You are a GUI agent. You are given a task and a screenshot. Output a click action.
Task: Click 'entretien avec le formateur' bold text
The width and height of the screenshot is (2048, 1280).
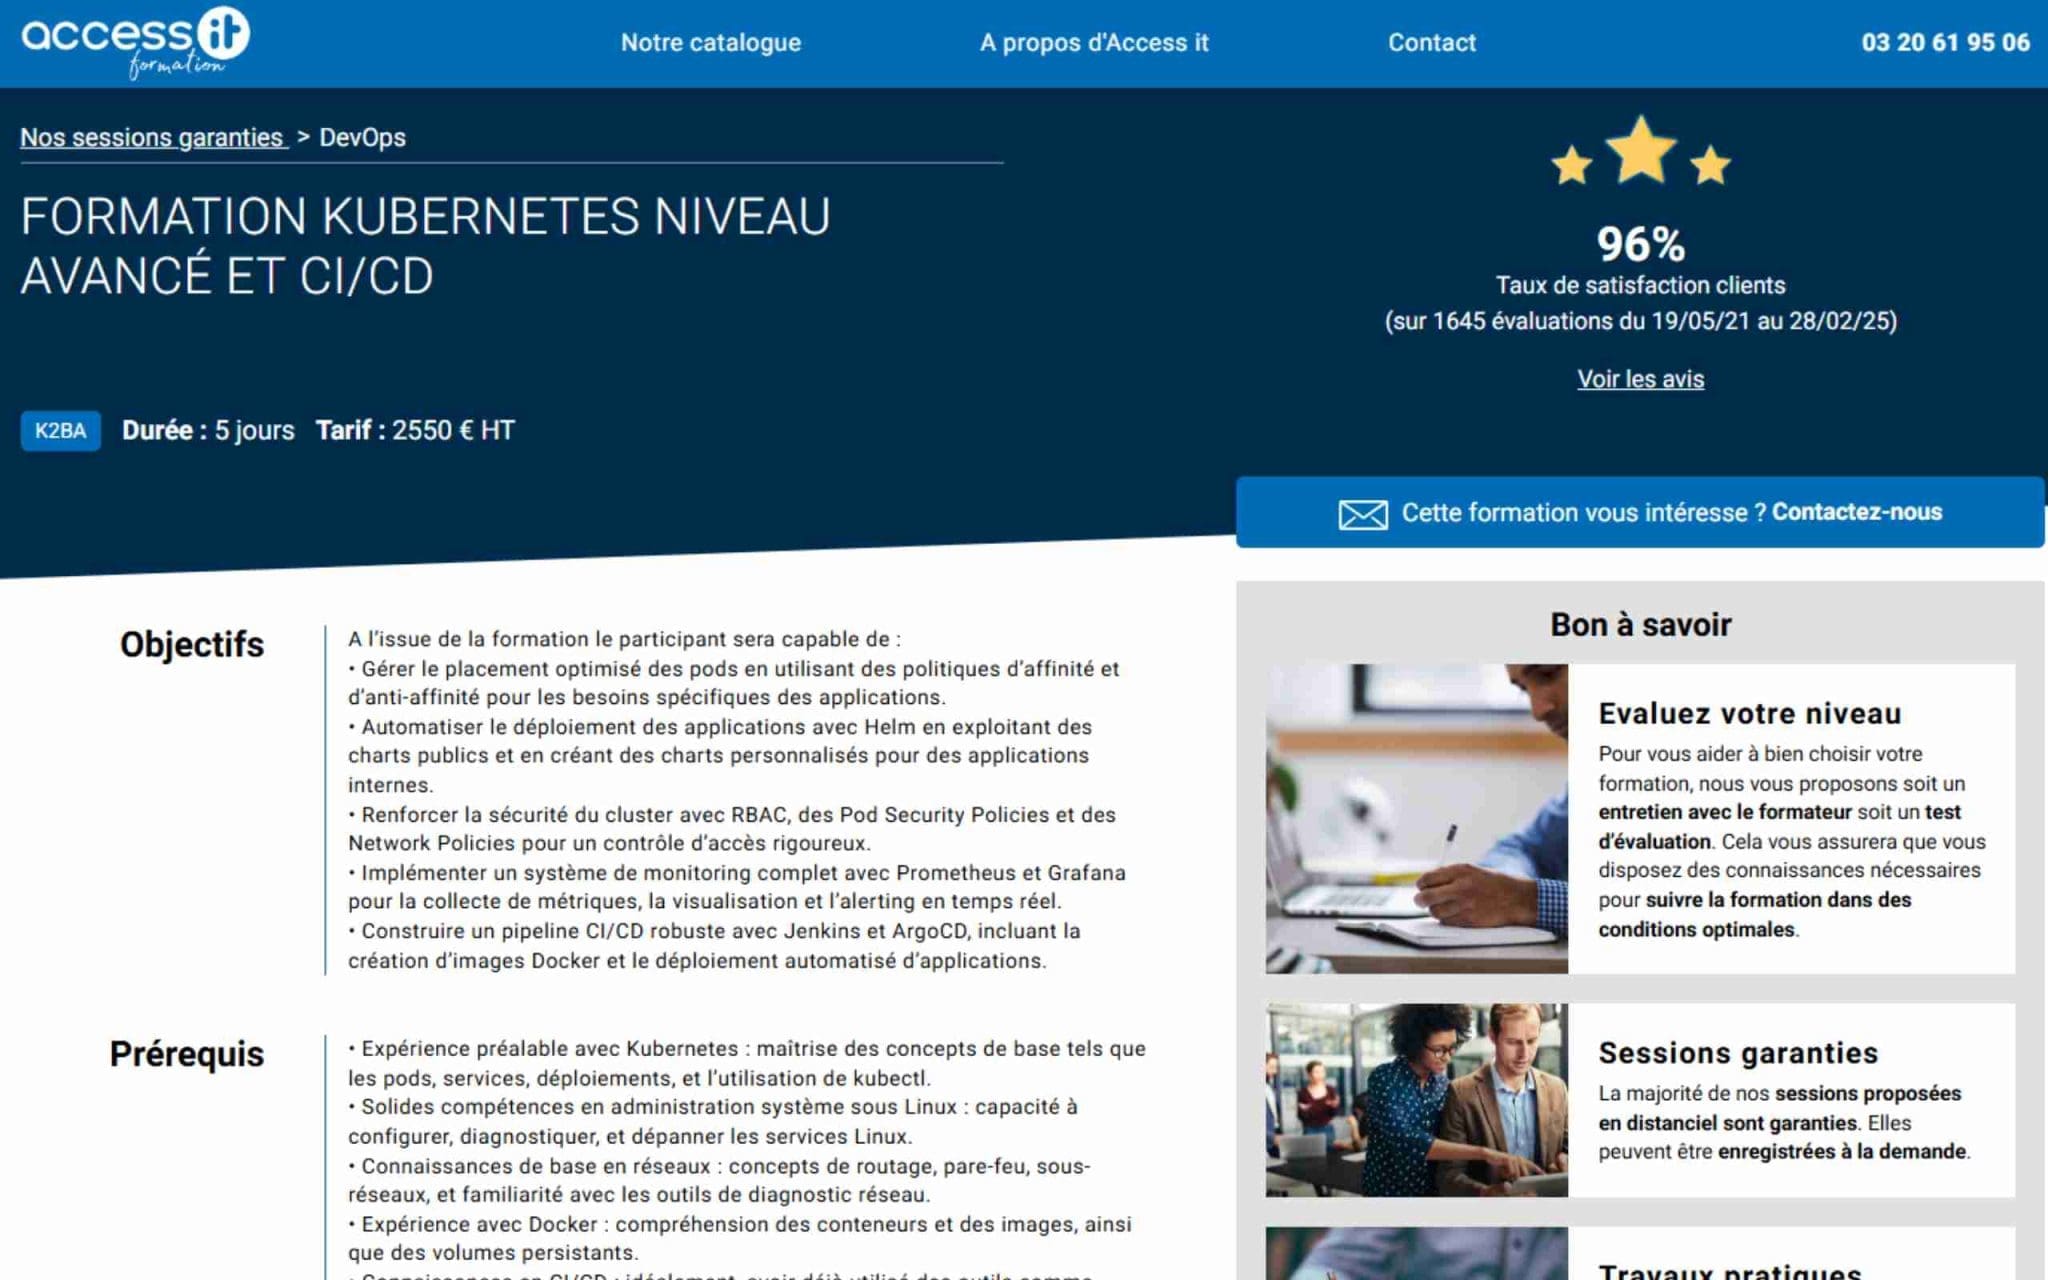[1725, 812]
